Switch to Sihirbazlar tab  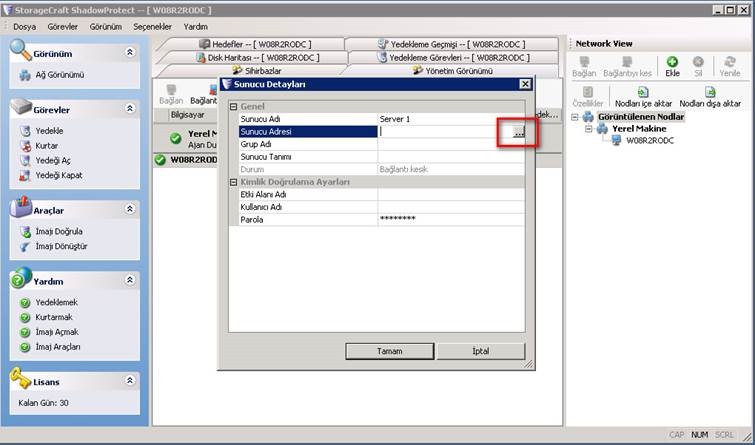tap(257, 71)
